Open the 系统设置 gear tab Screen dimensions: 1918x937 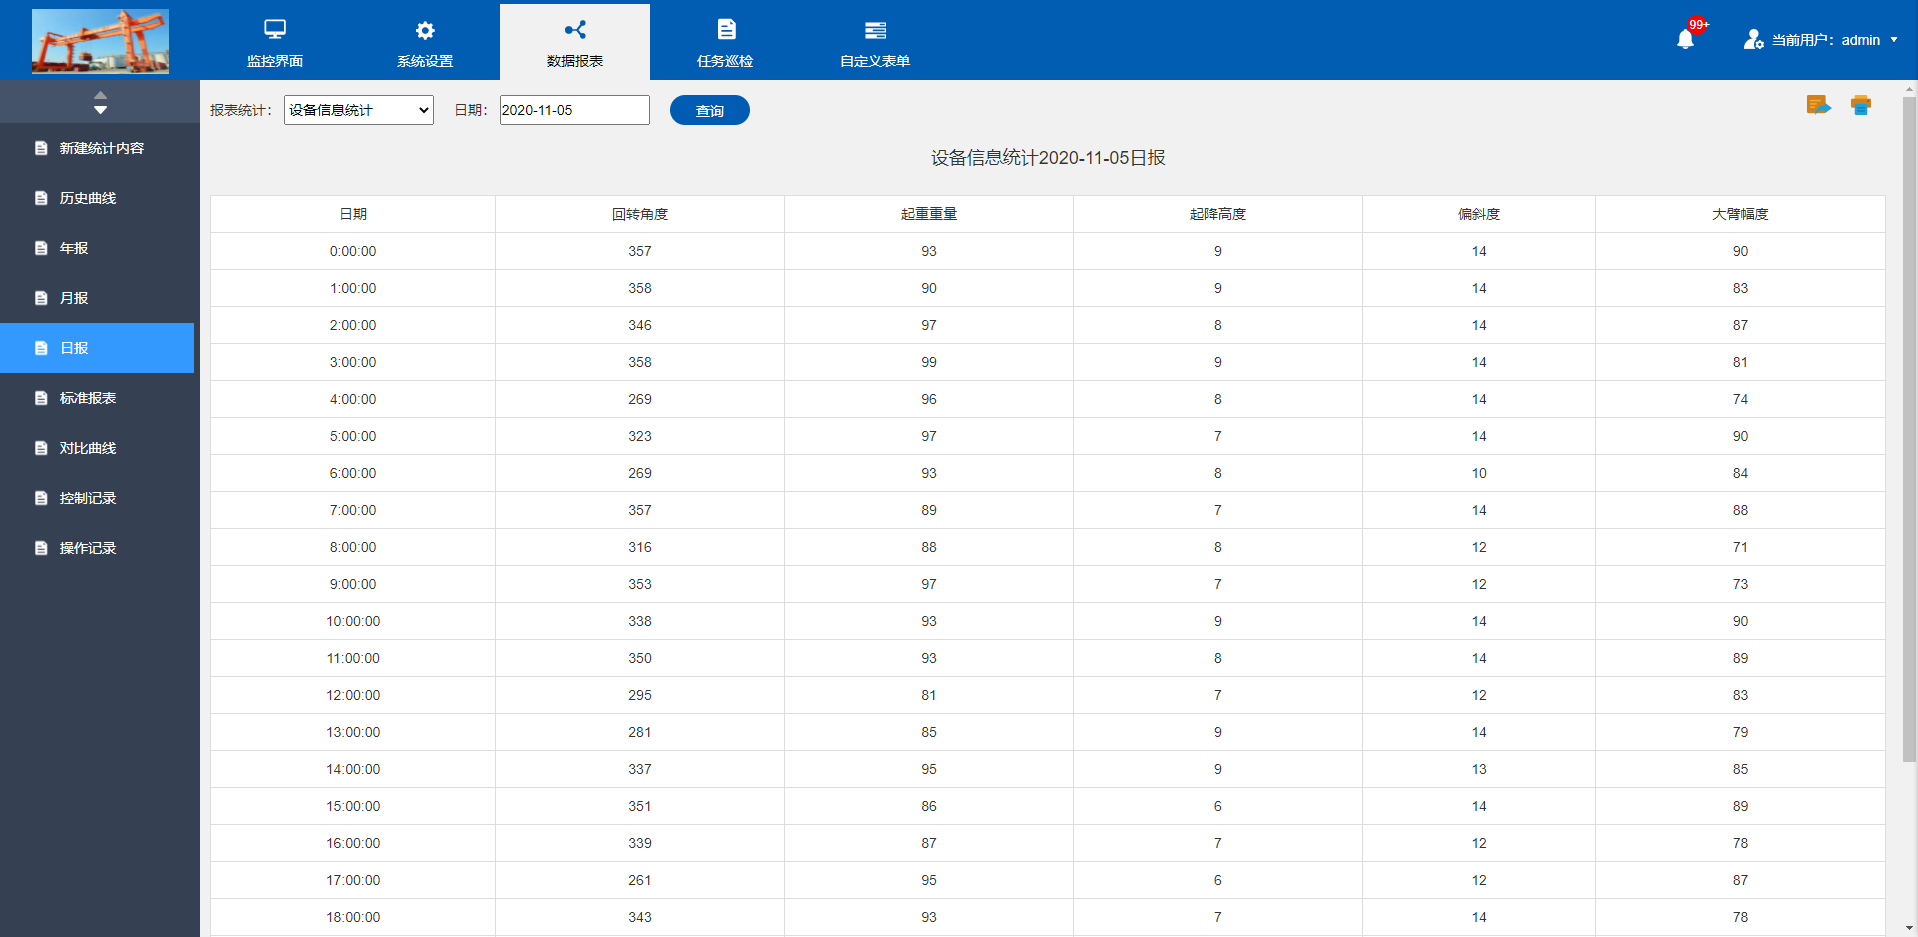click(x=425, y=42)
